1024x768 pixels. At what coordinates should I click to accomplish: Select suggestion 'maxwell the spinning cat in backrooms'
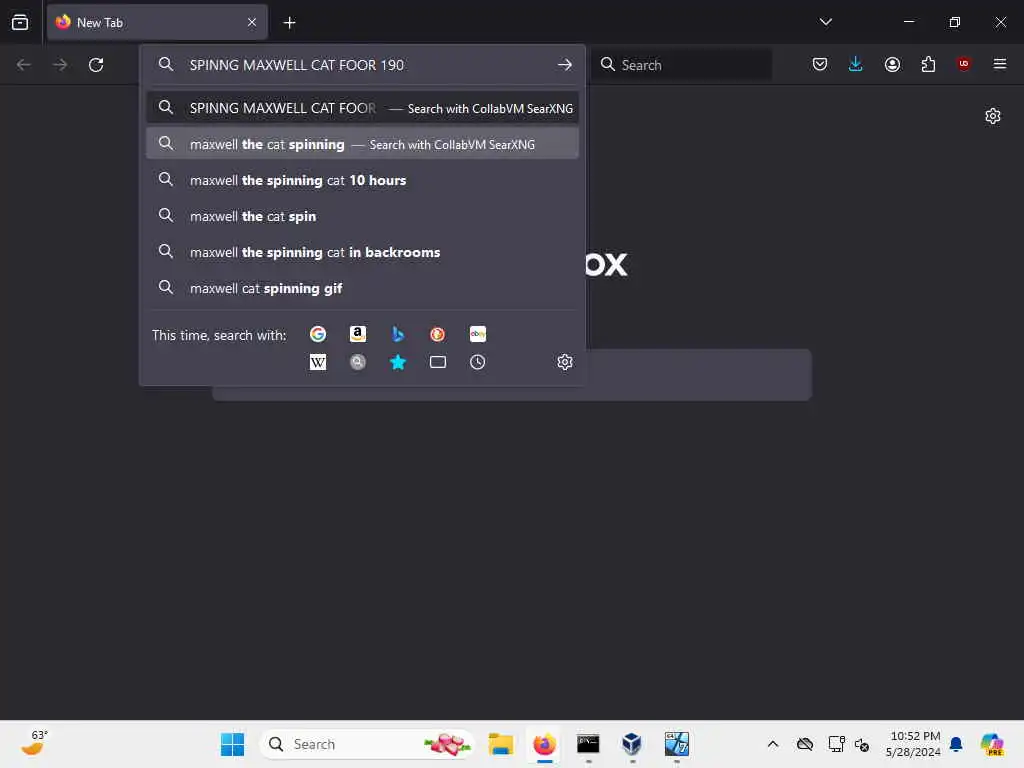(x=362, y=252)
